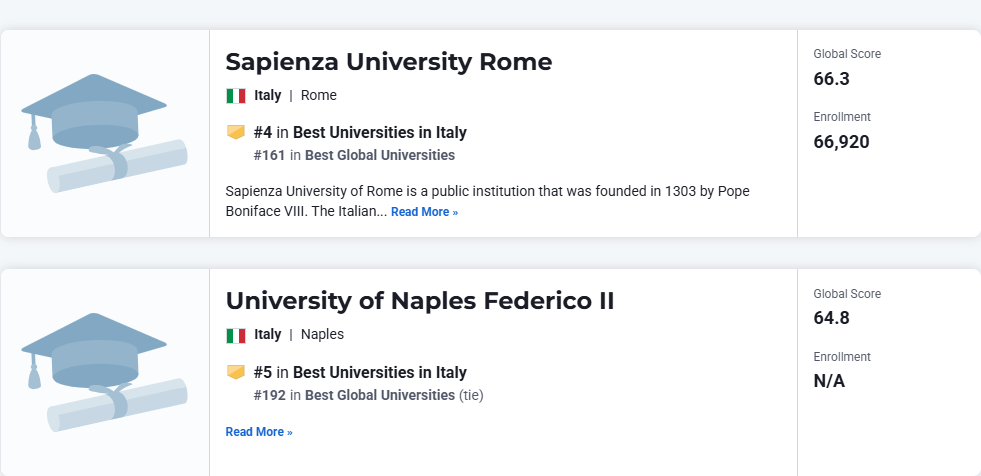Click the Naples city label
The image size is (981, 476).
tap(322, 334)
